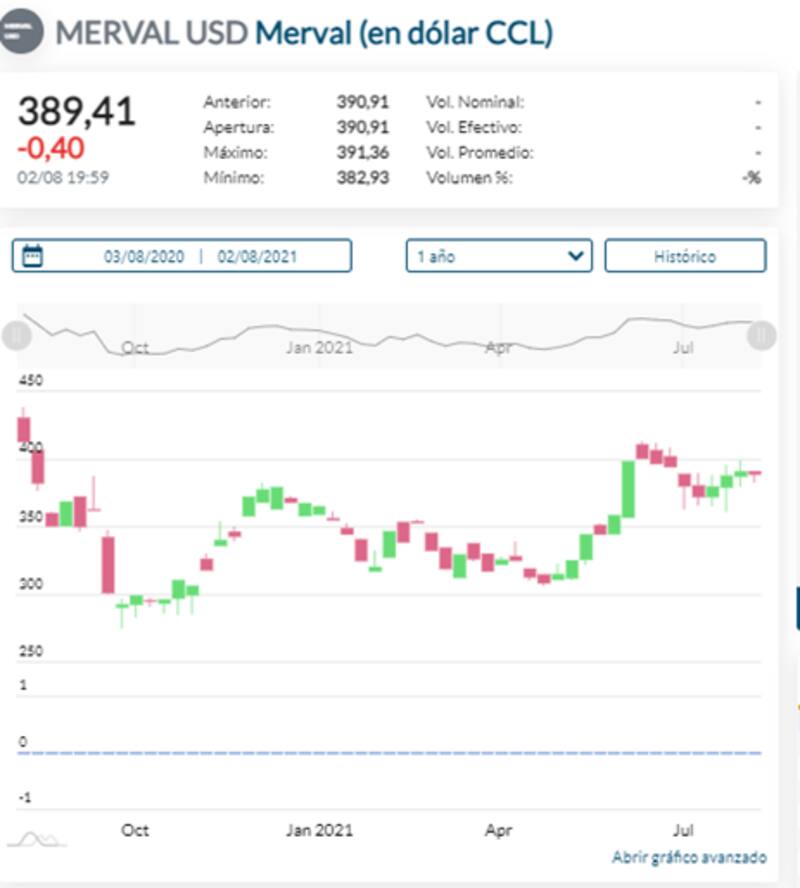Click the calendar icon in date field
Image resolution: width=800 pixels, height=888 pixels.
click(33, 256)
